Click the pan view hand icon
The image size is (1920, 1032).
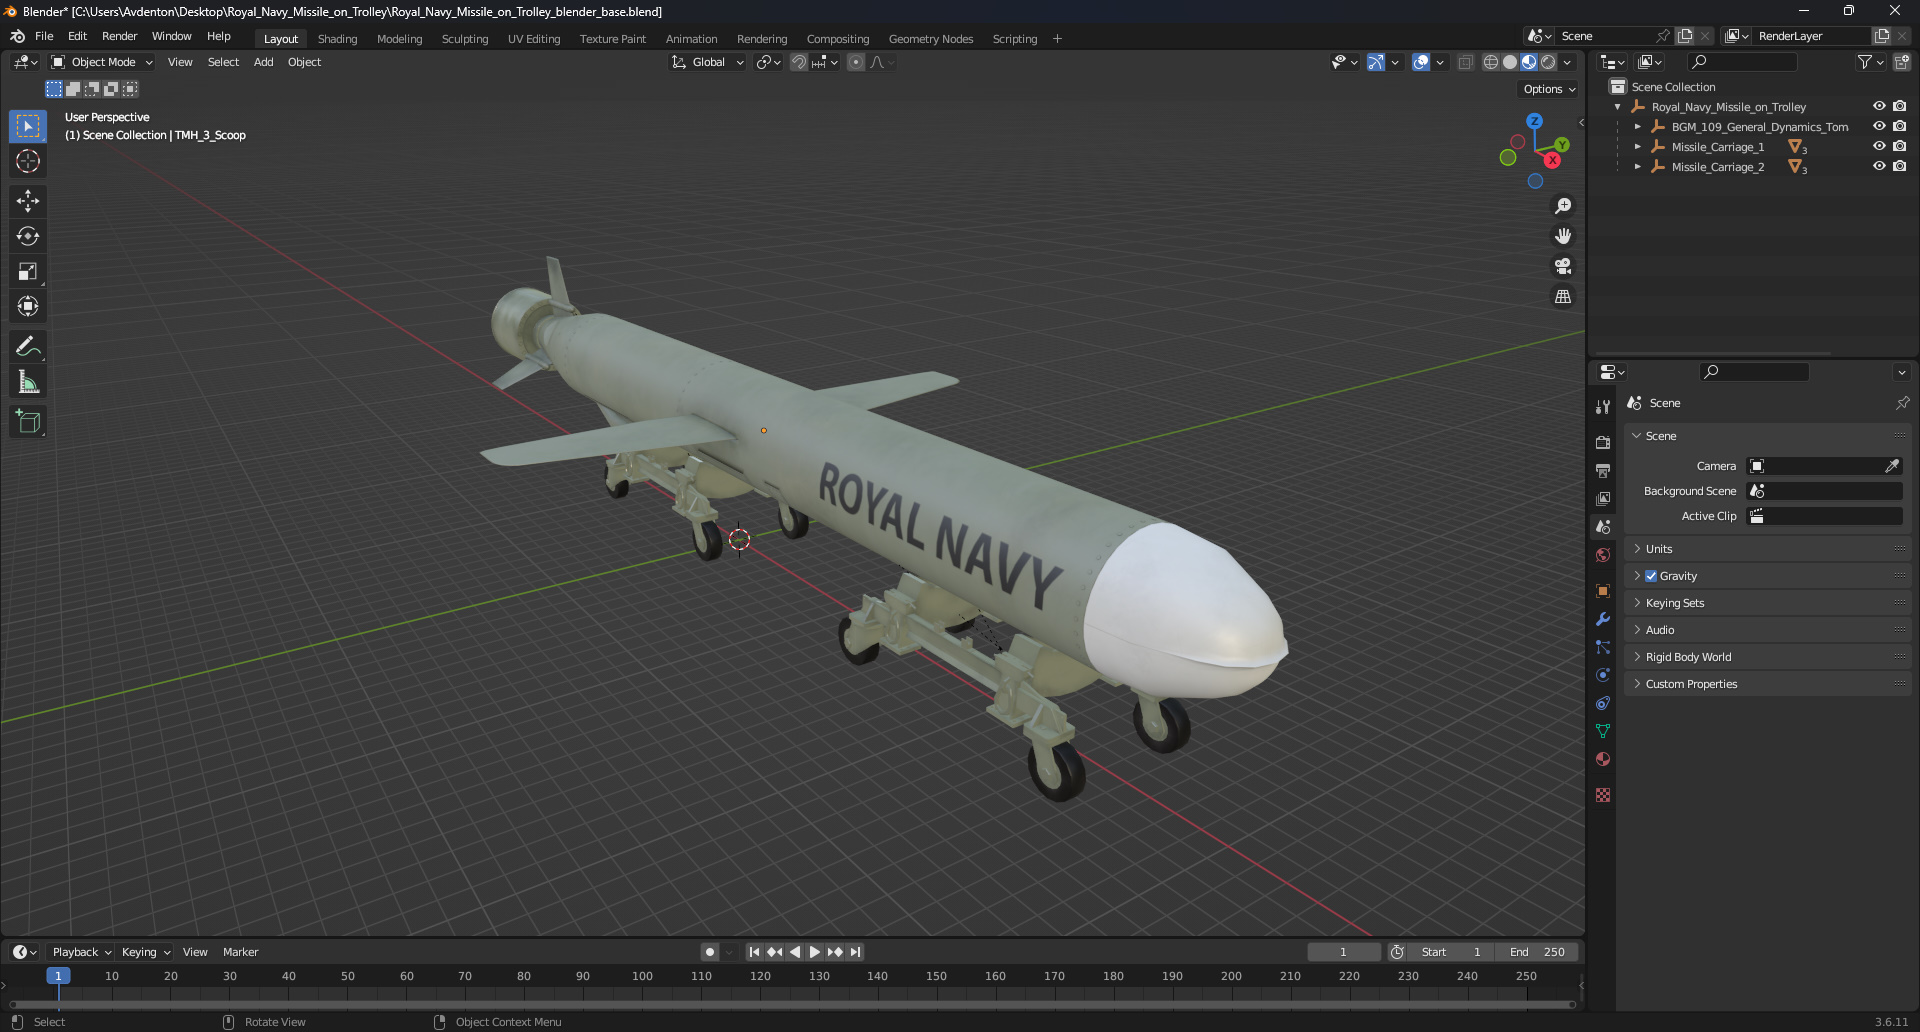(x=1563, y=236)
